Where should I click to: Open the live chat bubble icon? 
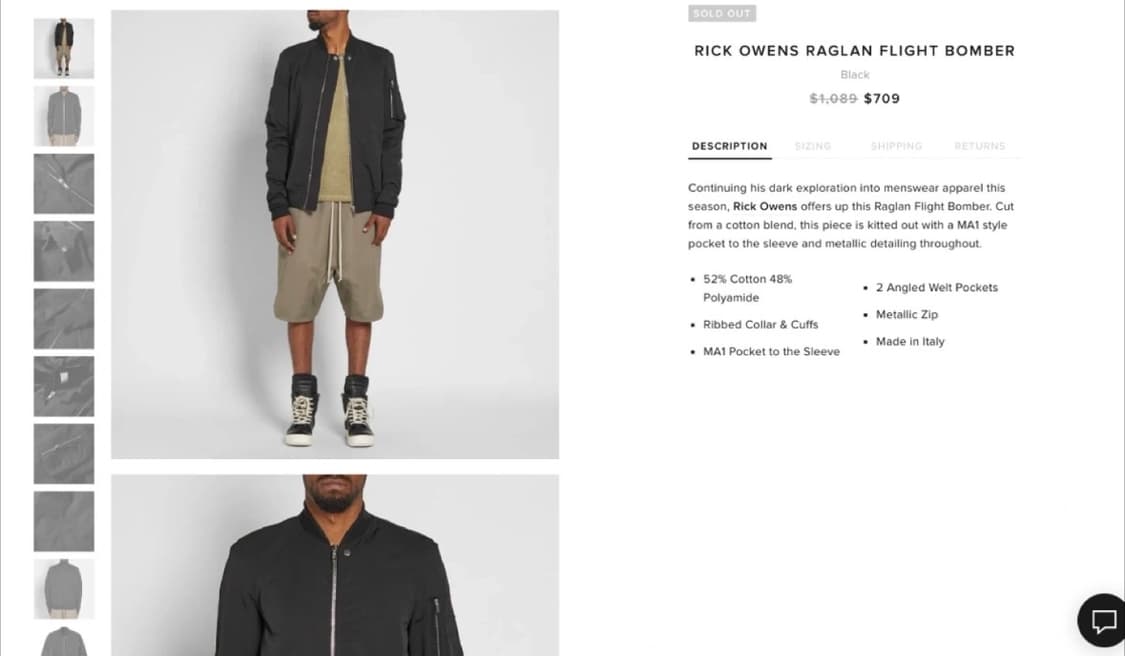coord(1103,620)
